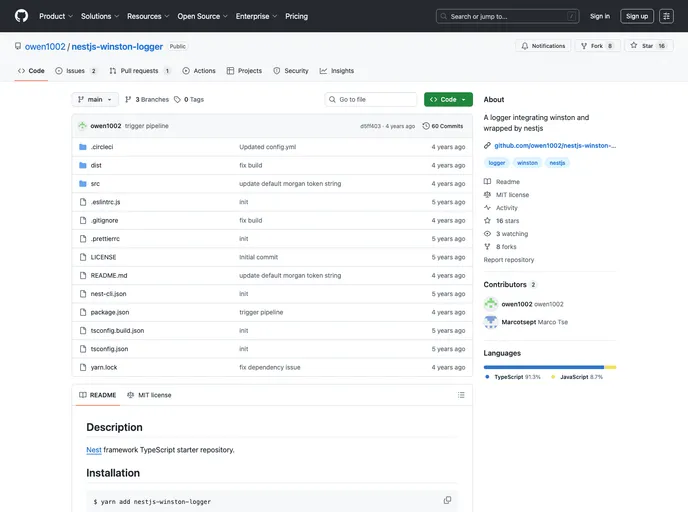
Task: Click the Search or jump to field
Action: pyautogui.click(x=508, y=16)
